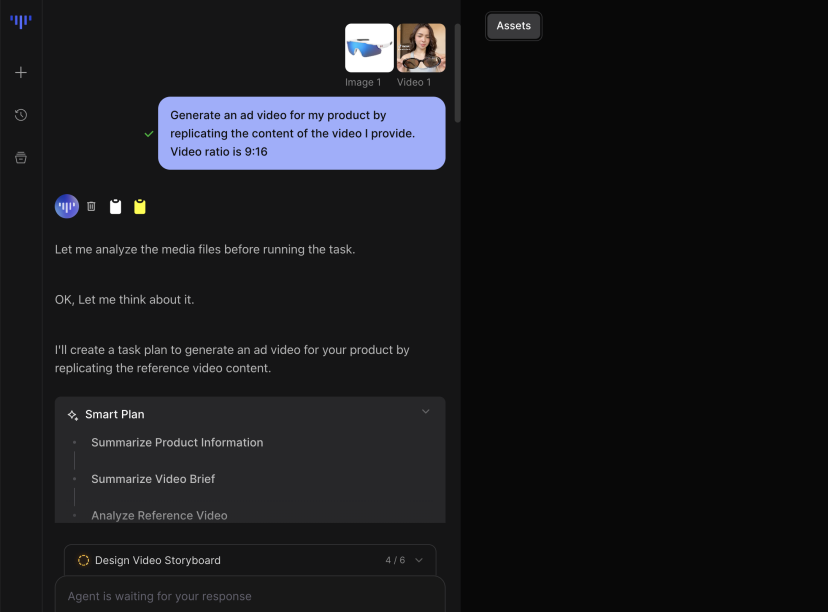Select the Analyze Reference Video step
Screen dimensions: 828x612
159,515
